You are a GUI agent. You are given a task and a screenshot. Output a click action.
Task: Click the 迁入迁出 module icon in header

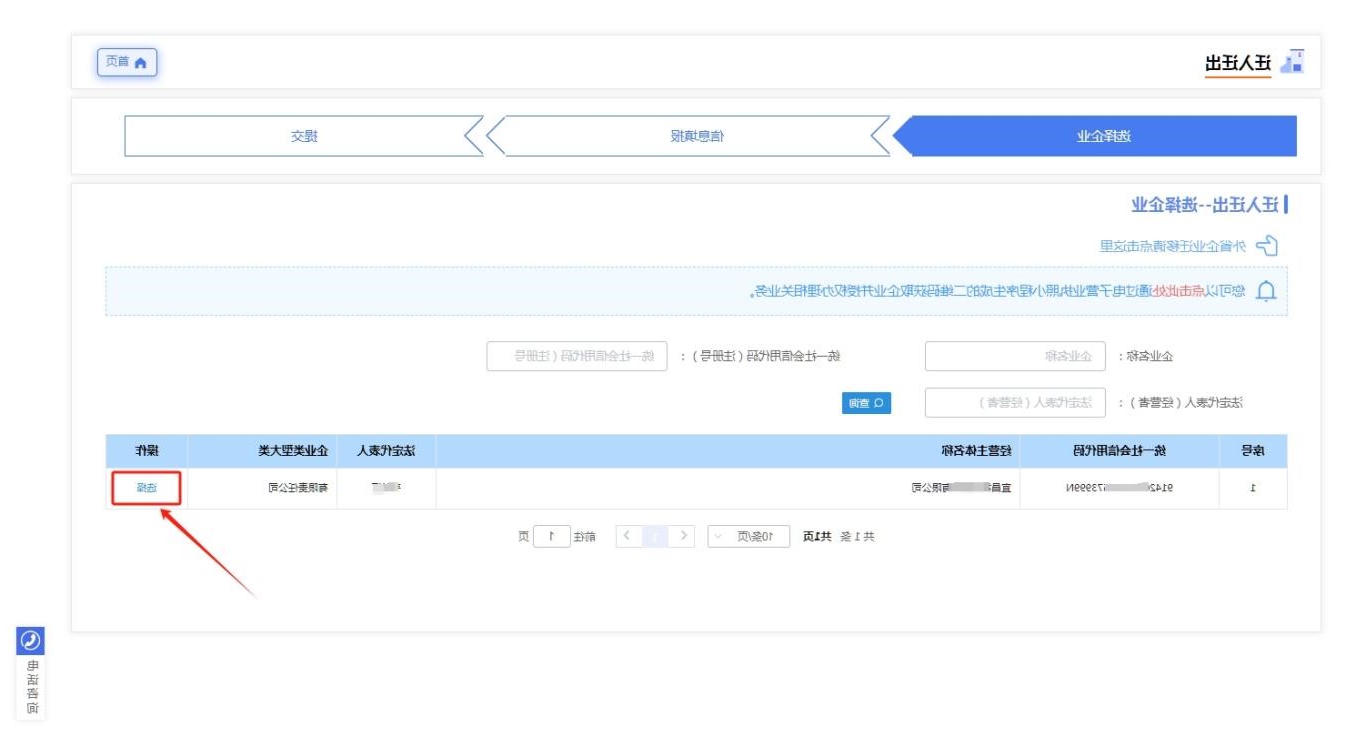(x=1292, y=62)
